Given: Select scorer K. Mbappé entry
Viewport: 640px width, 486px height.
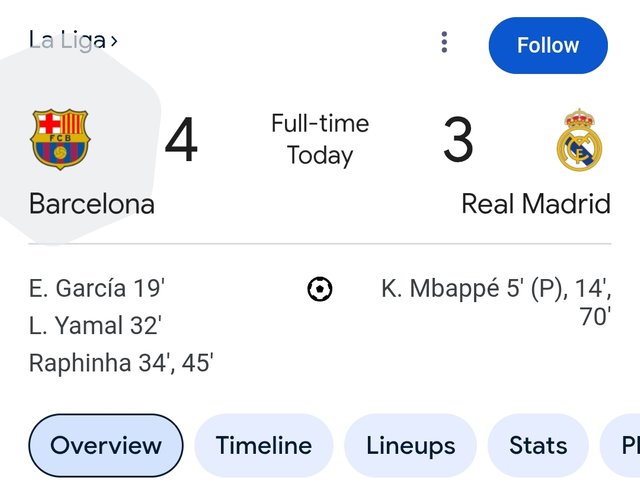Looking at the screenshot, I should pos(496,302).
